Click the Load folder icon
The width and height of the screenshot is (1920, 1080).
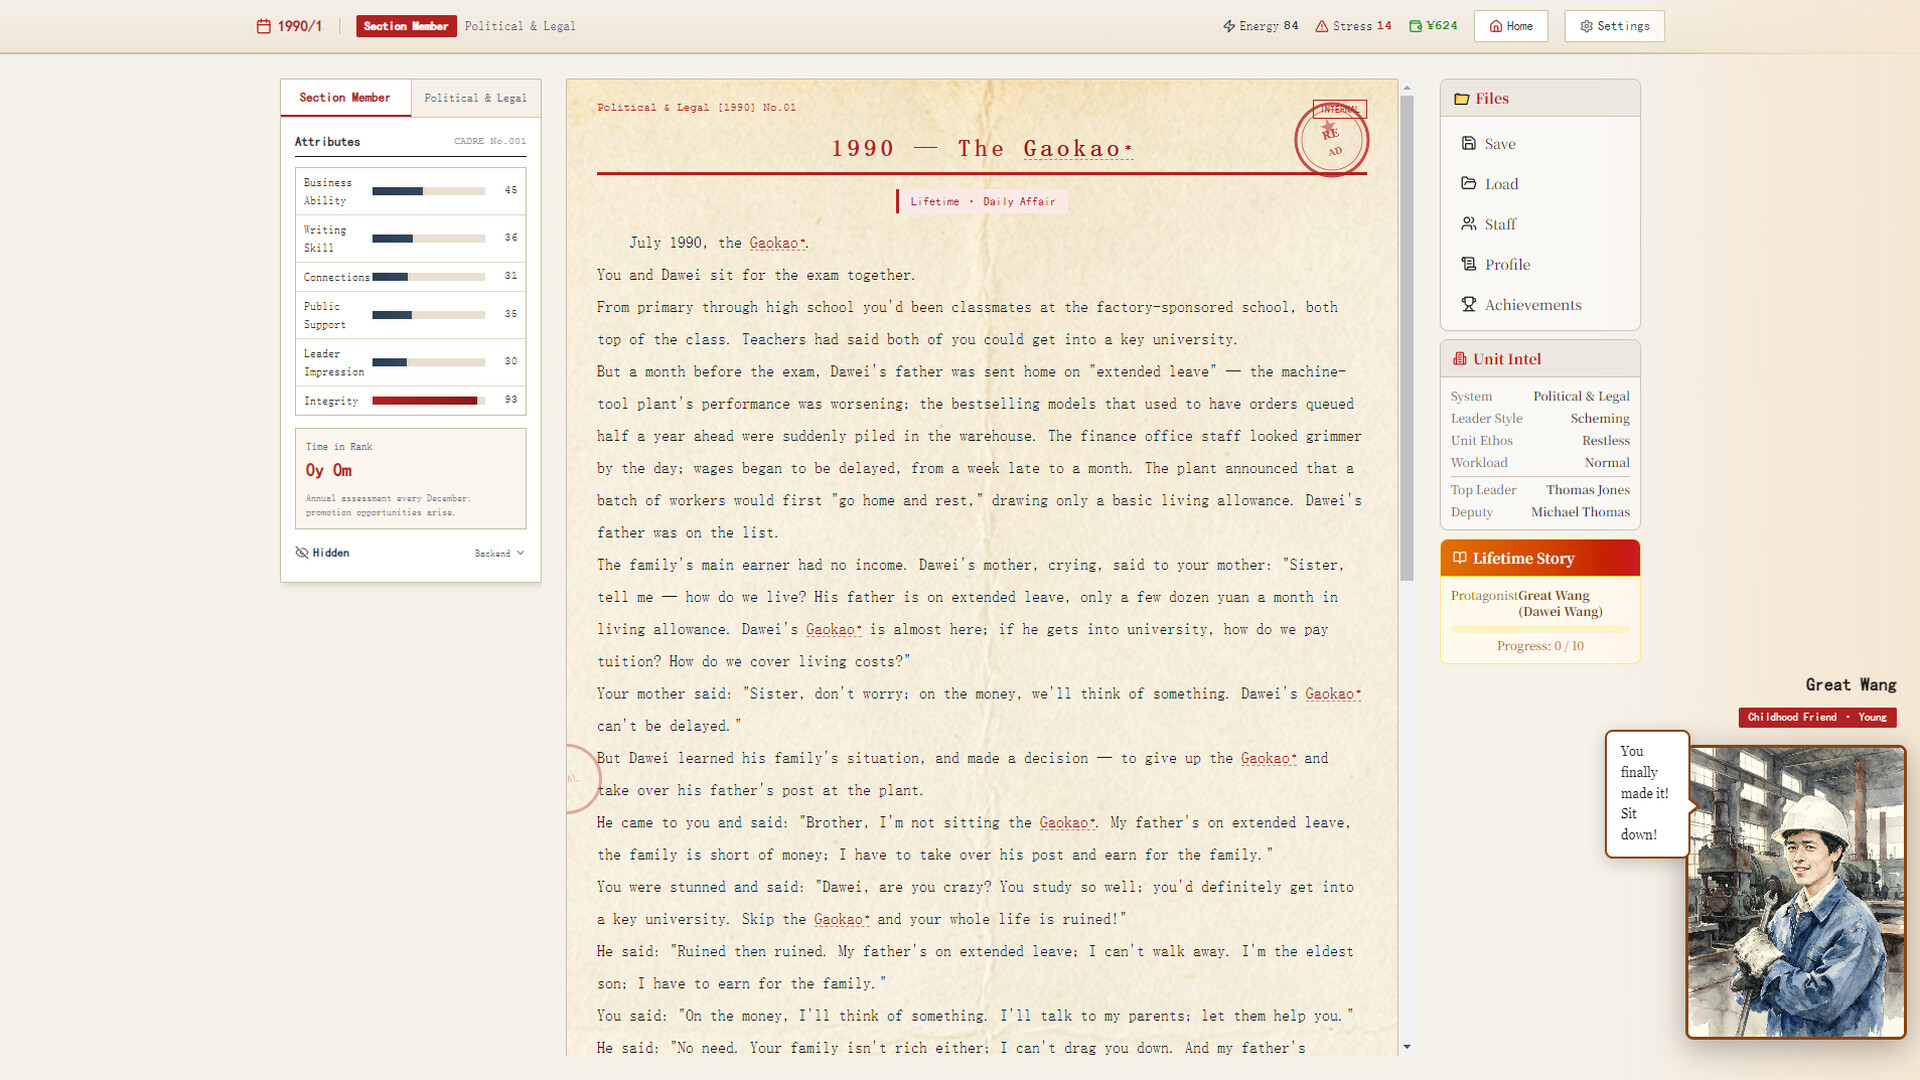(x=1468, y=183)
